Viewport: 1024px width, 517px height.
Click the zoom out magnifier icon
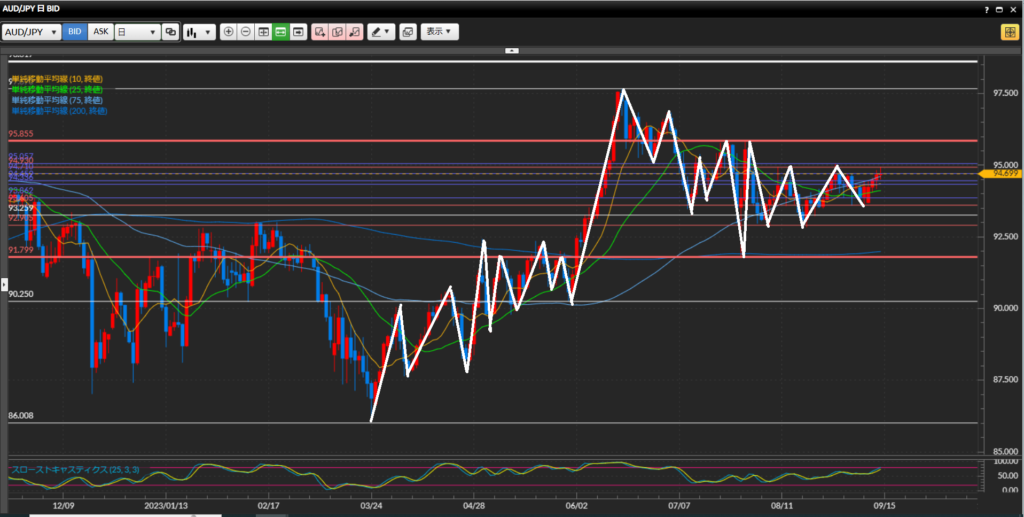click(246, 32)
